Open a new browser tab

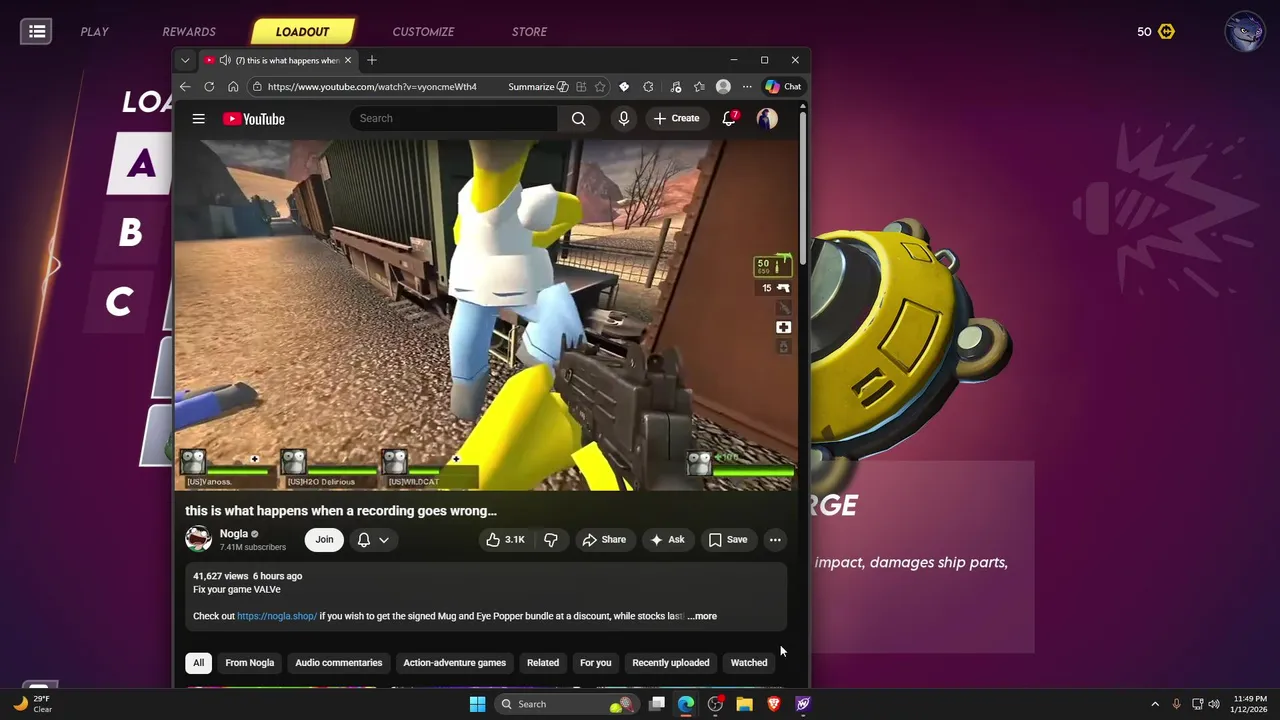[372, 60]
